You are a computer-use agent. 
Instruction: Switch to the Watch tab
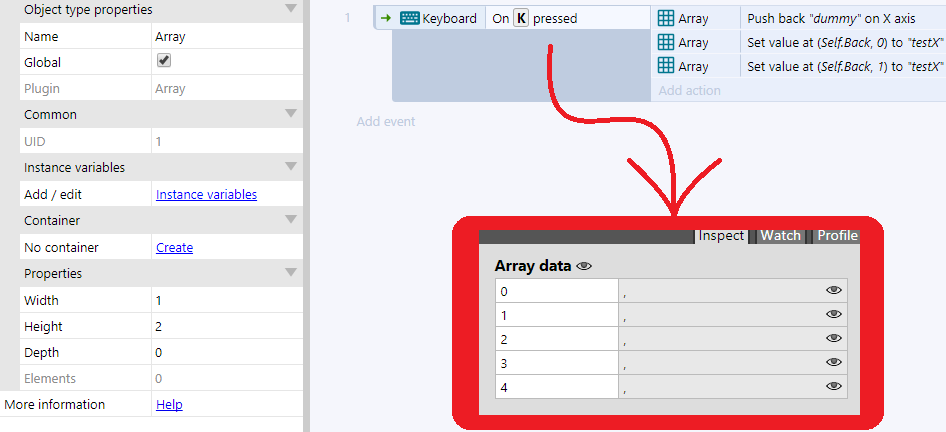(780, 236)
